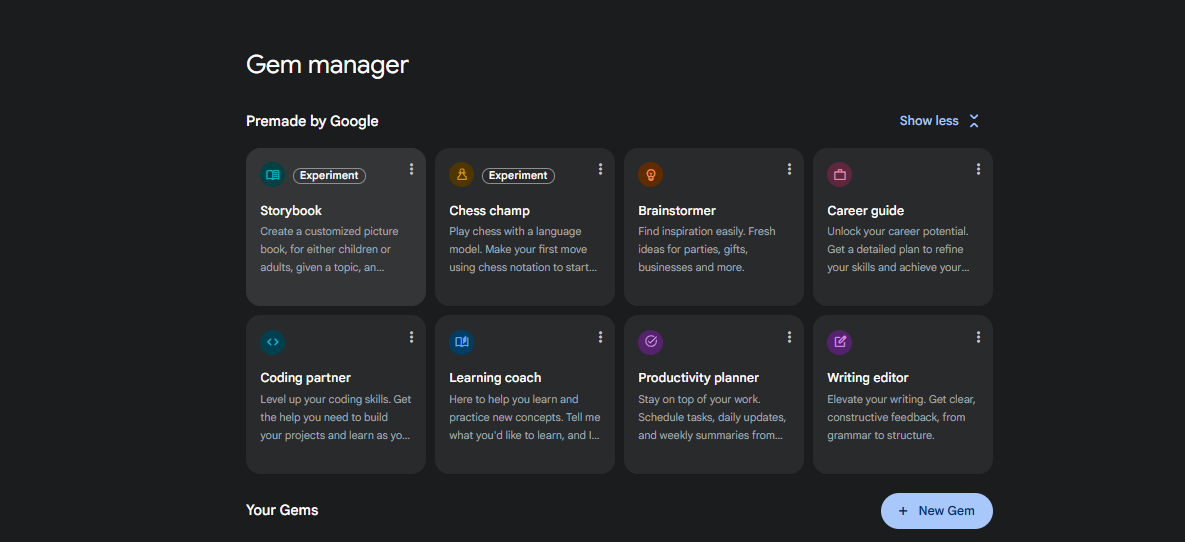Open the Writing editor gem title
Viewport: 1185px width, 542px height.
[868, 378]
